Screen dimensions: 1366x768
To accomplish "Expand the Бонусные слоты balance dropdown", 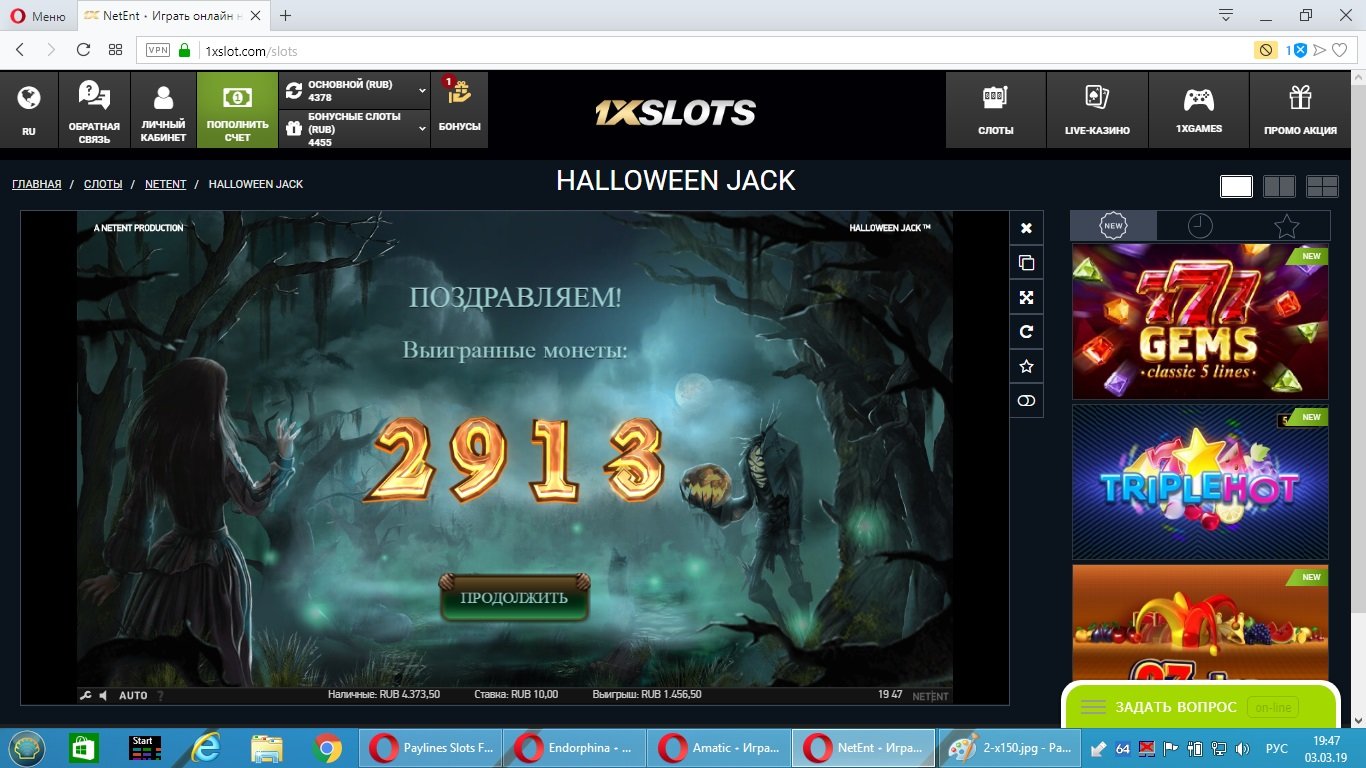I will tap(422, 129).
